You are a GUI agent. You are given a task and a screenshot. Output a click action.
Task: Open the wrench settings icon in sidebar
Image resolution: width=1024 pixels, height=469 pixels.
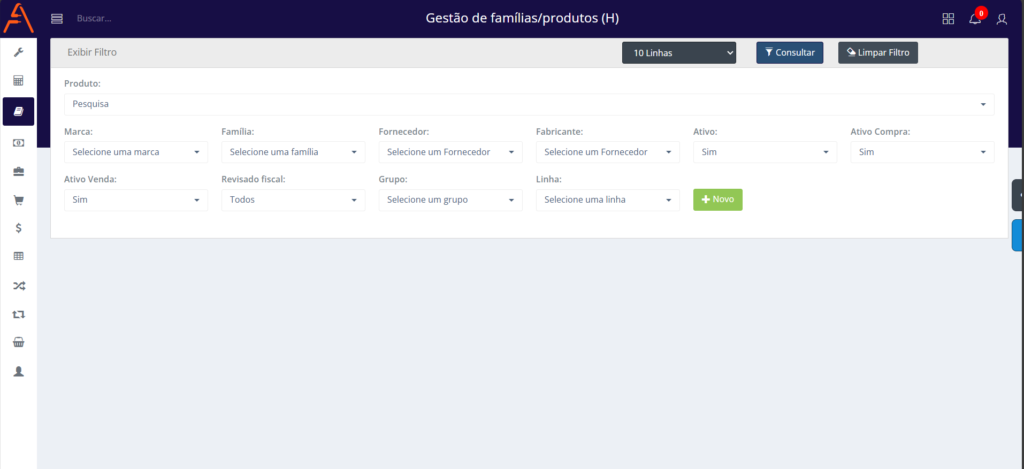click(x=18, y=52)
